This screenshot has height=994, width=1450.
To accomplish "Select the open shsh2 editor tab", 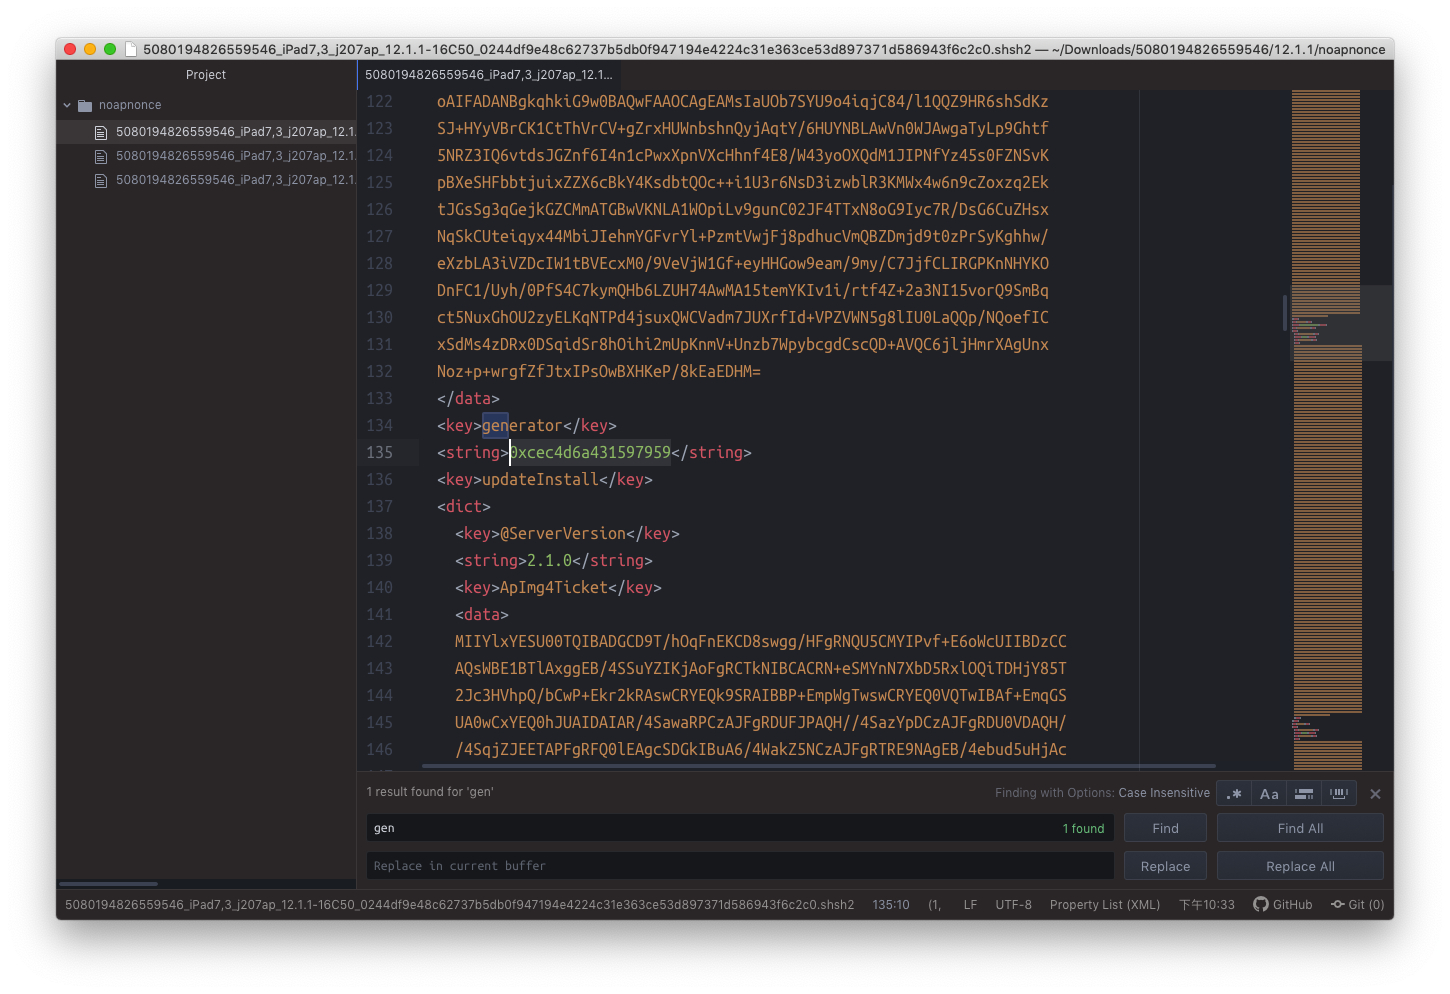I will (x=488, y=75).
